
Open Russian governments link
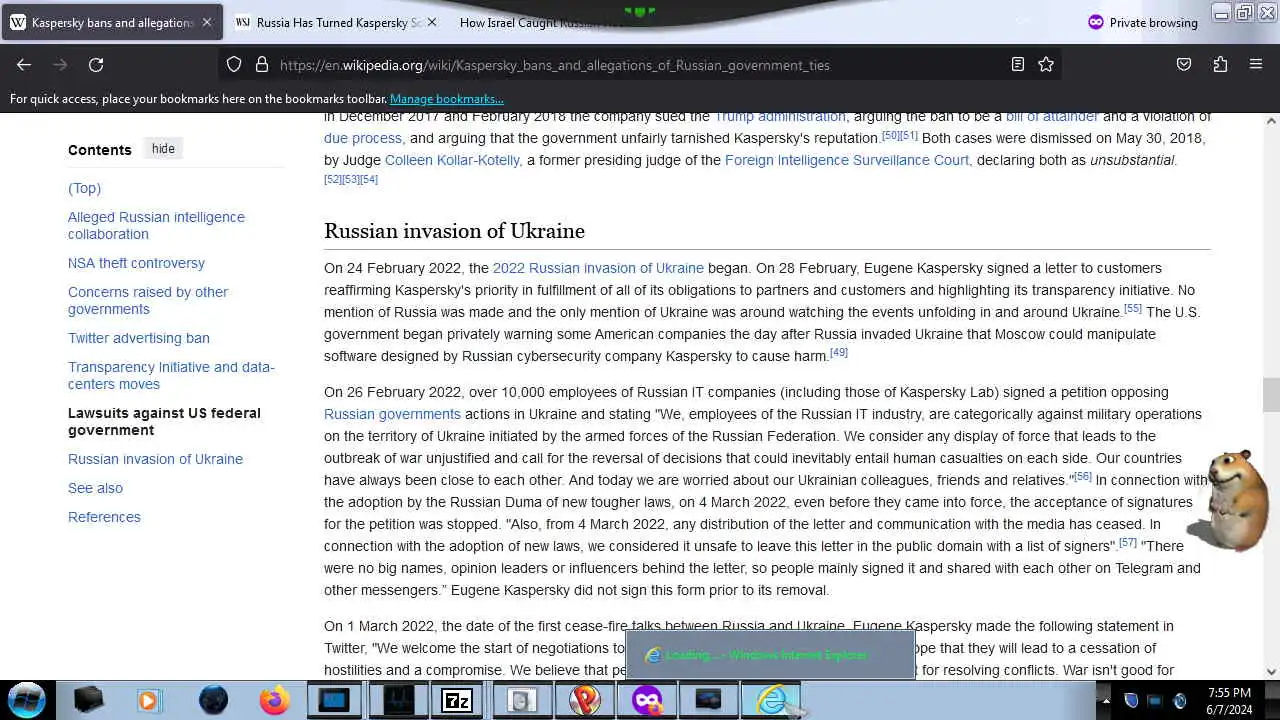[x=392, y=414]
